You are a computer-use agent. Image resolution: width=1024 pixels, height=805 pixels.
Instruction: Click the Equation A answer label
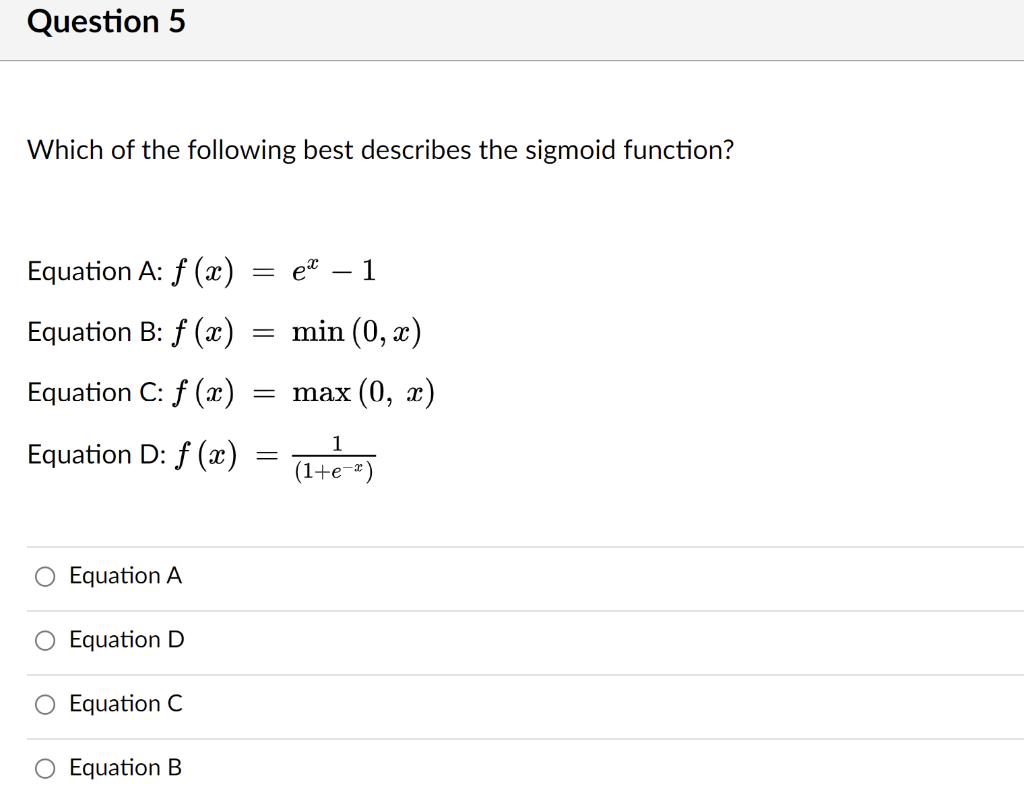tap(124, 576)
